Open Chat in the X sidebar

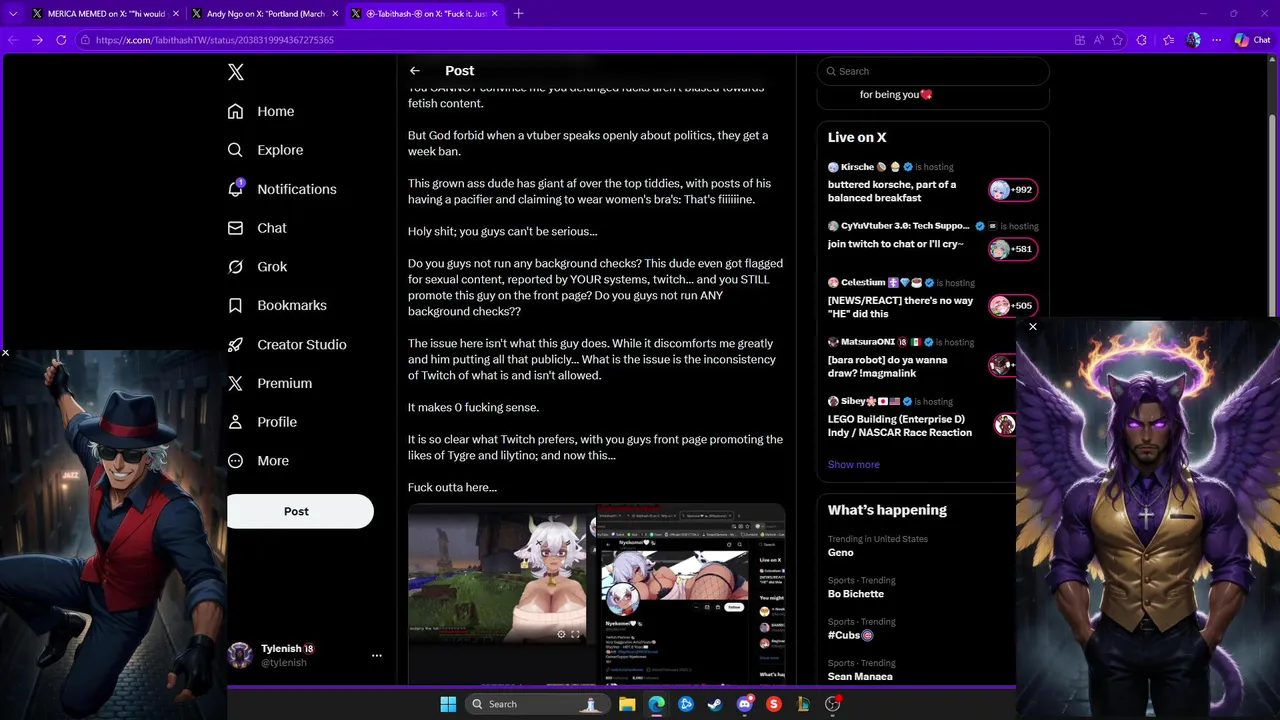(x=257, y=228)
